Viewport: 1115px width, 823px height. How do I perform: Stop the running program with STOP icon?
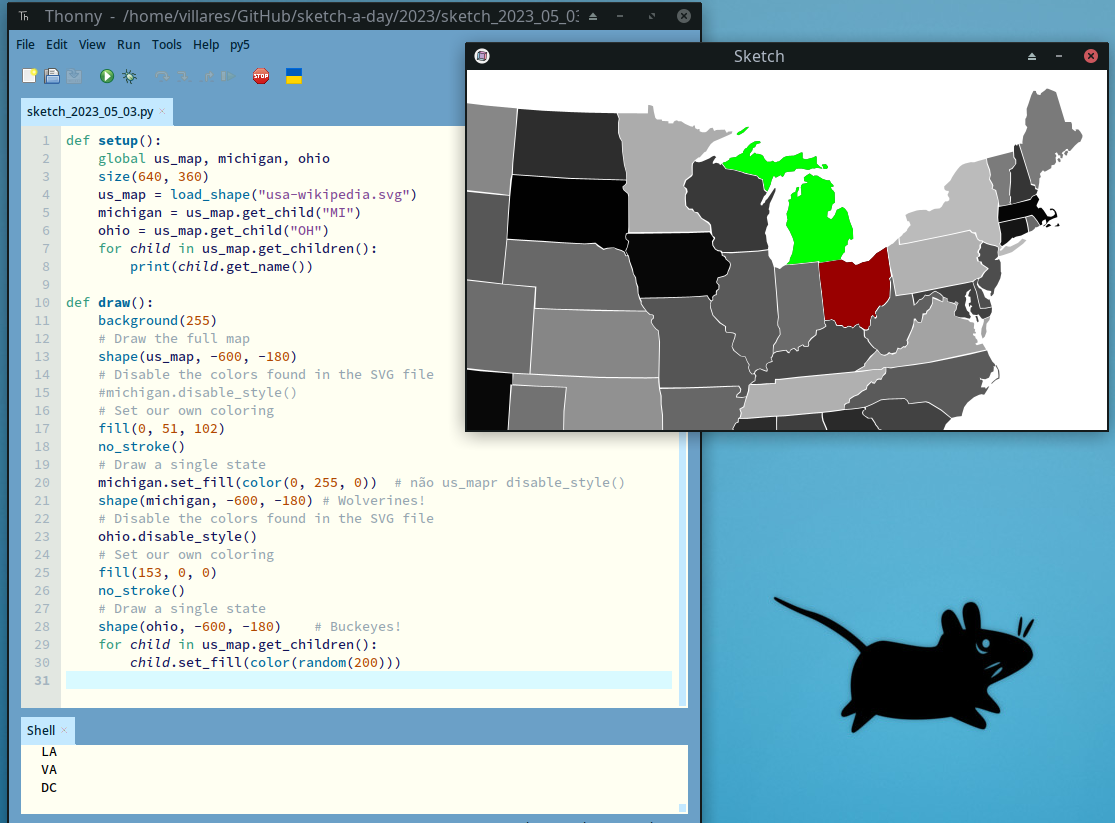point(261,76)
